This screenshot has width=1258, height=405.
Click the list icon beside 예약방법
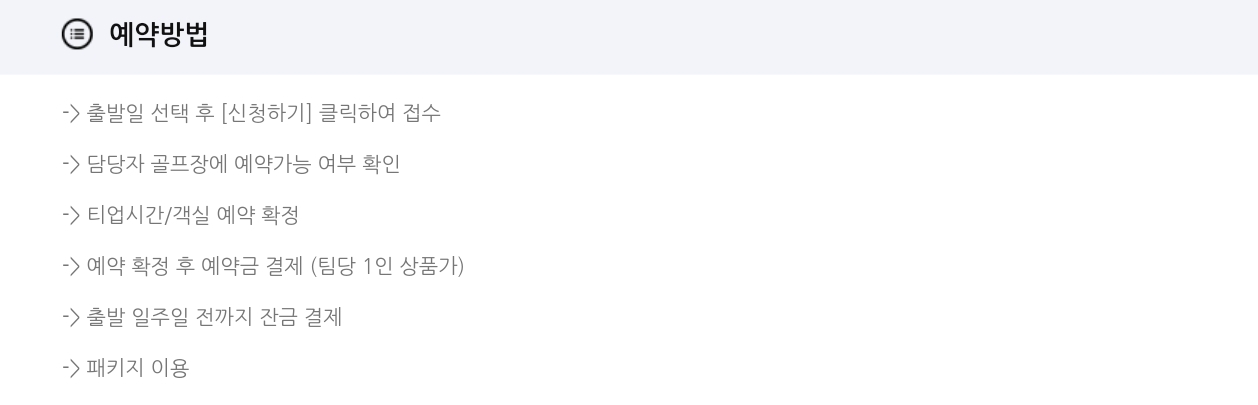(77, 35)
